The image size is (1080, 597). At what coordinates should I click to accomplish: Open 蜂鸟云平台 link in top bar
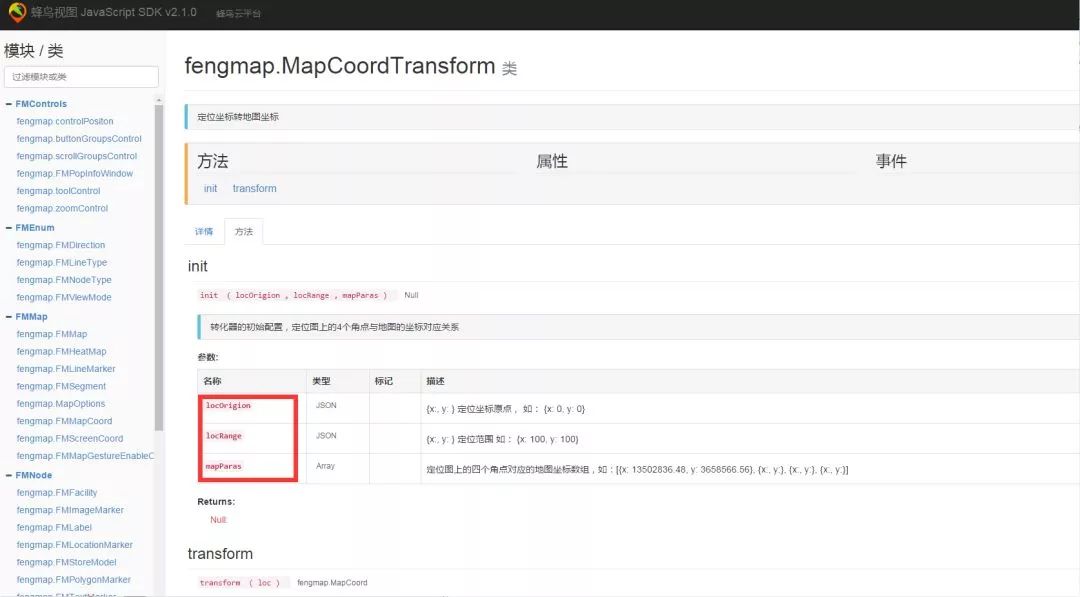(238, 14)
